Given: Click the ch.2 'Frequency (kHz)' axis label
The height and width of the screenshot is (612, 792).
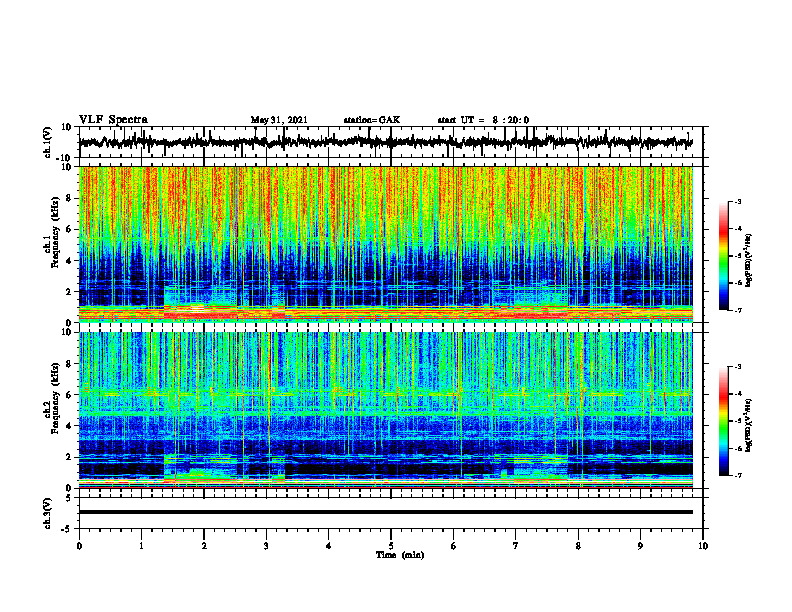Looking at the screenshot, I should pos(55,397).
